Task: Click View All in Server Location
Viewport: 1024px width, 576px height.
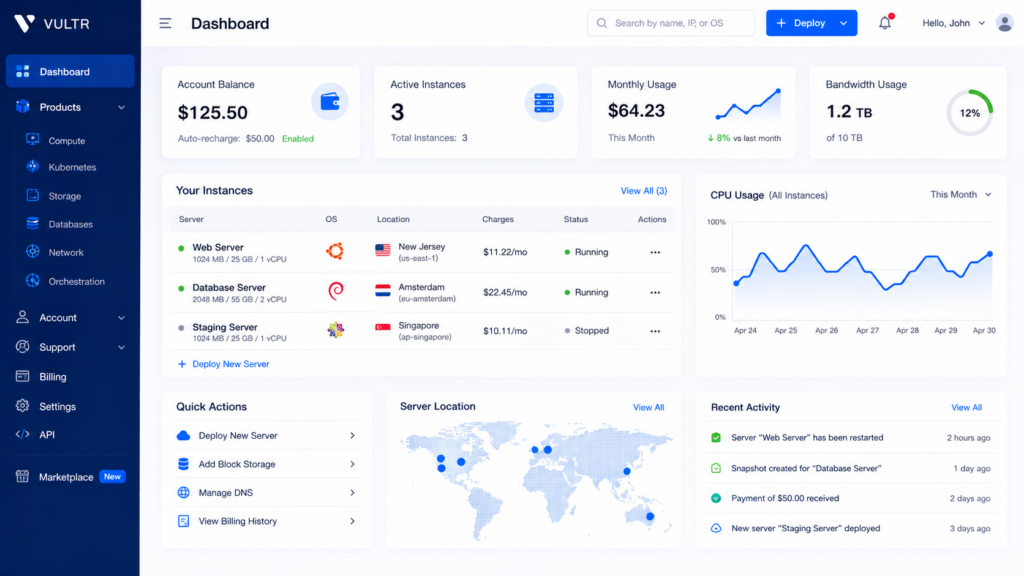Action: [648, 408]
